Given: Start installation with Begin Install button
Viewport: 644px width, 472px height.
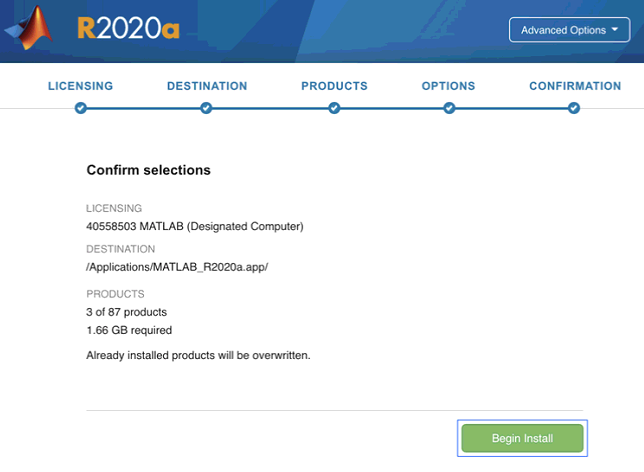Looking at the screenshot, I should [522, 438].
